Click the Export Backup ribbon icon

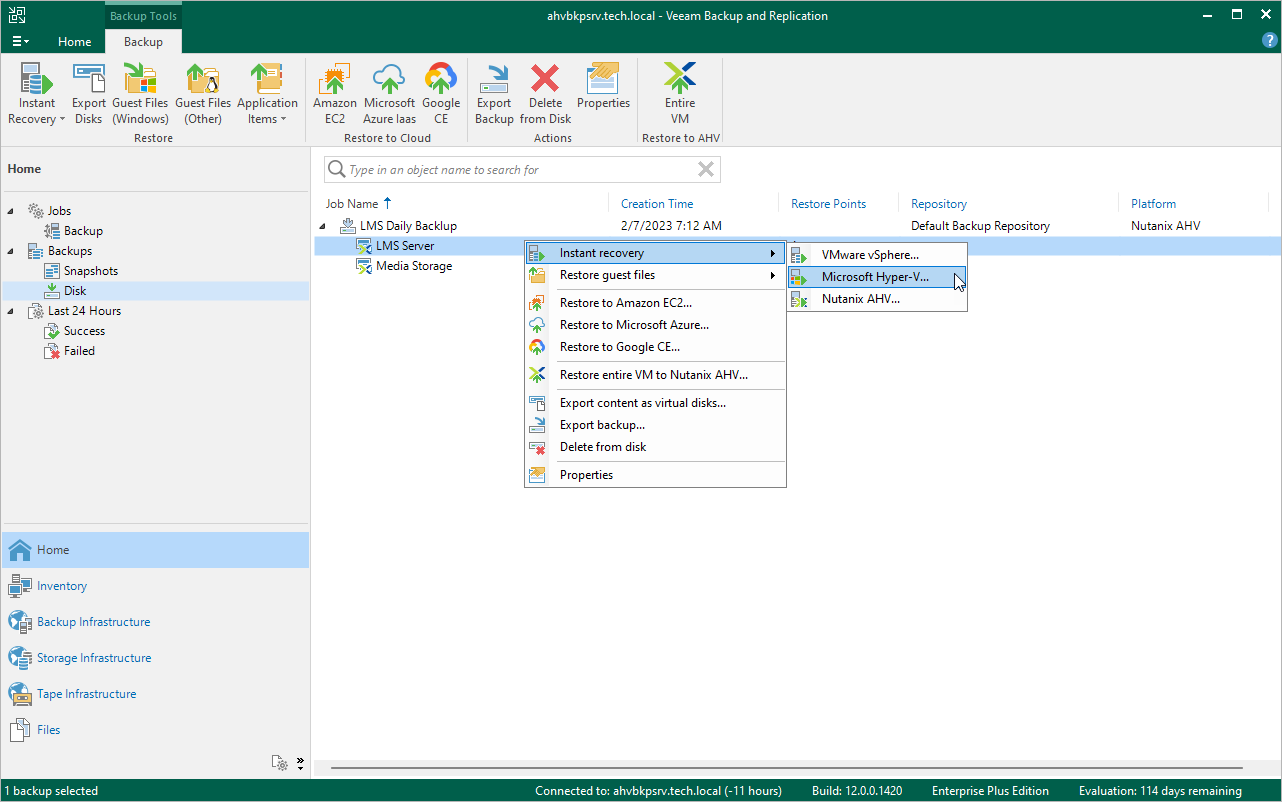[494, 94]
